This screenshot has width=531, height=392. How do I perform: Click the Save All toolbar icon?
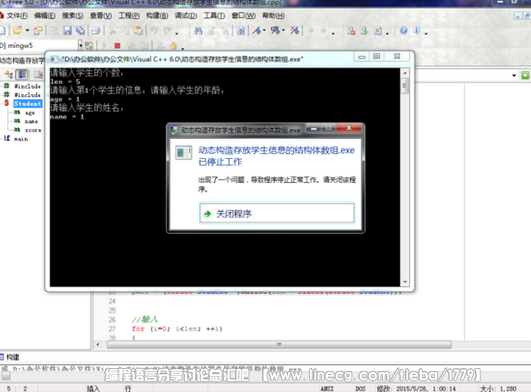80,31
